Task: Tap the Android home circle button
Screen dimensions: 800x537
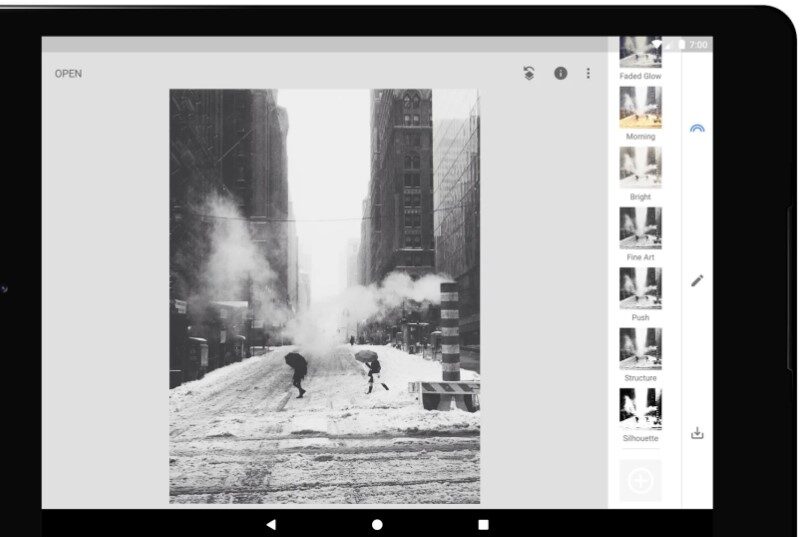Action: [x=377, y=524]
